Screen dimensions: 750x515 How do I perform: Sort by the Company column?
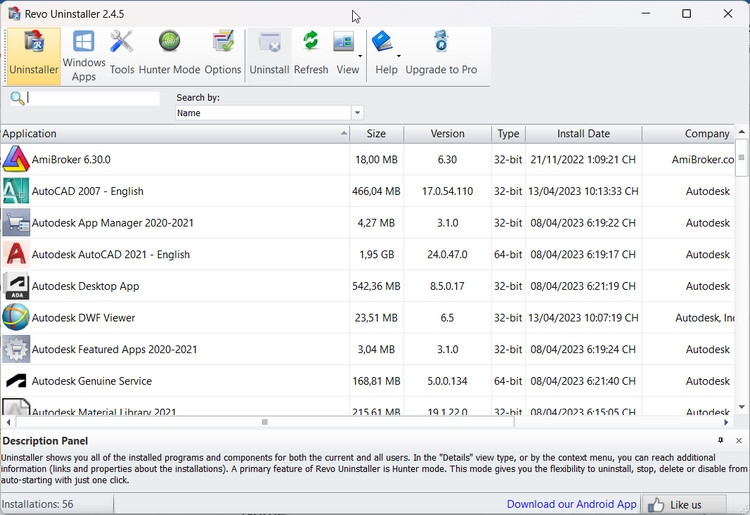pos(689,134)
